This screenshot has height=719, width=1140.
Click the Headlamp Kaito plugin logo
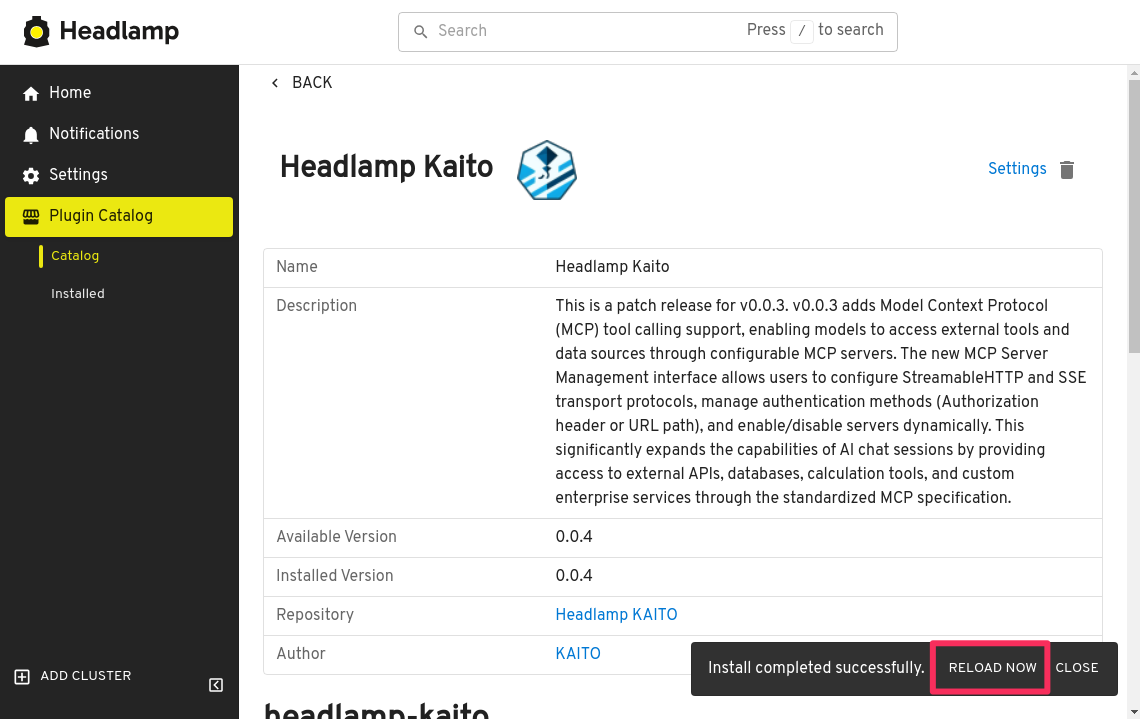(x=546, y=170)
